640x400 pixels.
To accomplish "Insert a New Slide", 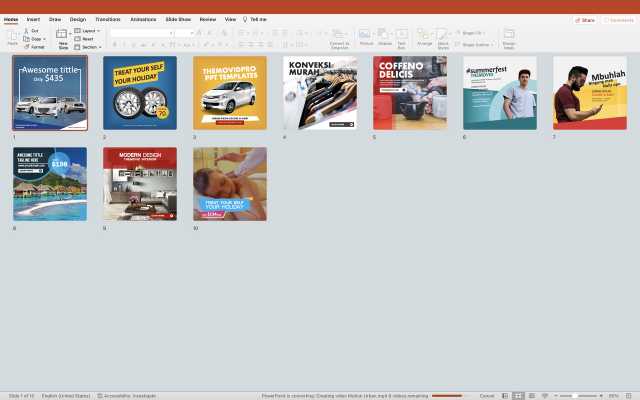I will tap(63, 36).
